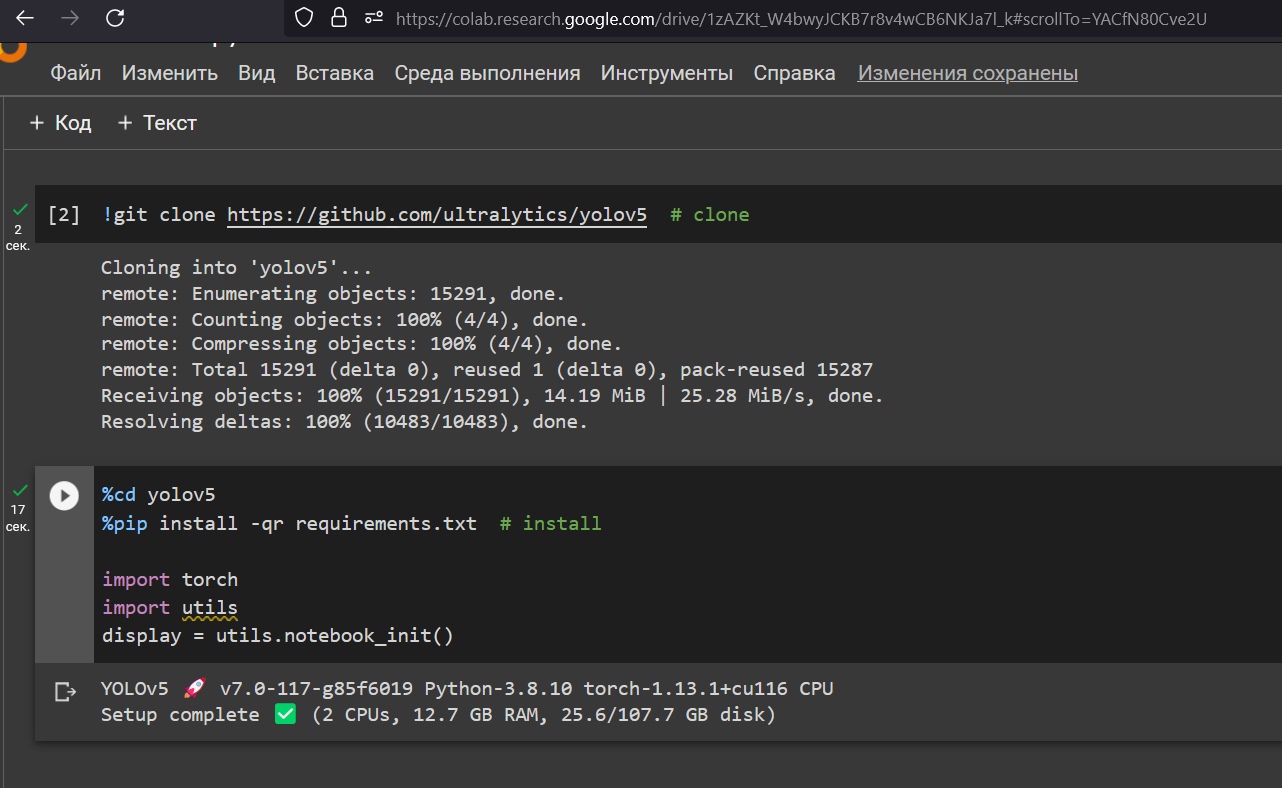Open the Вид menu

pyautogui.click(x=256, y=73)
